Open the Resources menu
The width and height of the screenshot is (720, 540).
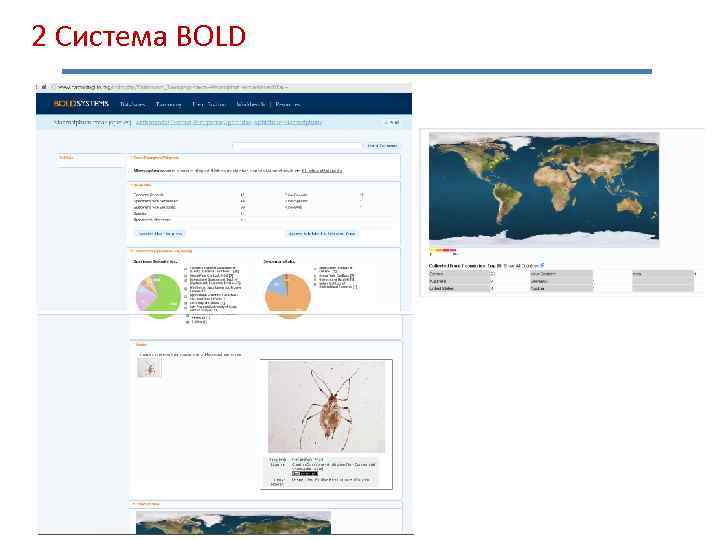click(x=288, y=104)
